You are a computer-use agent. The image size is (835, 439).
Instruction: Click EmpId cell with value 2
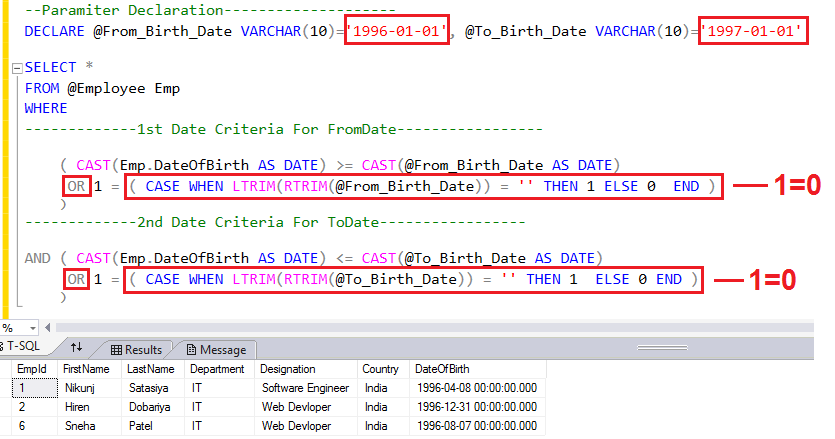(35, 407)
